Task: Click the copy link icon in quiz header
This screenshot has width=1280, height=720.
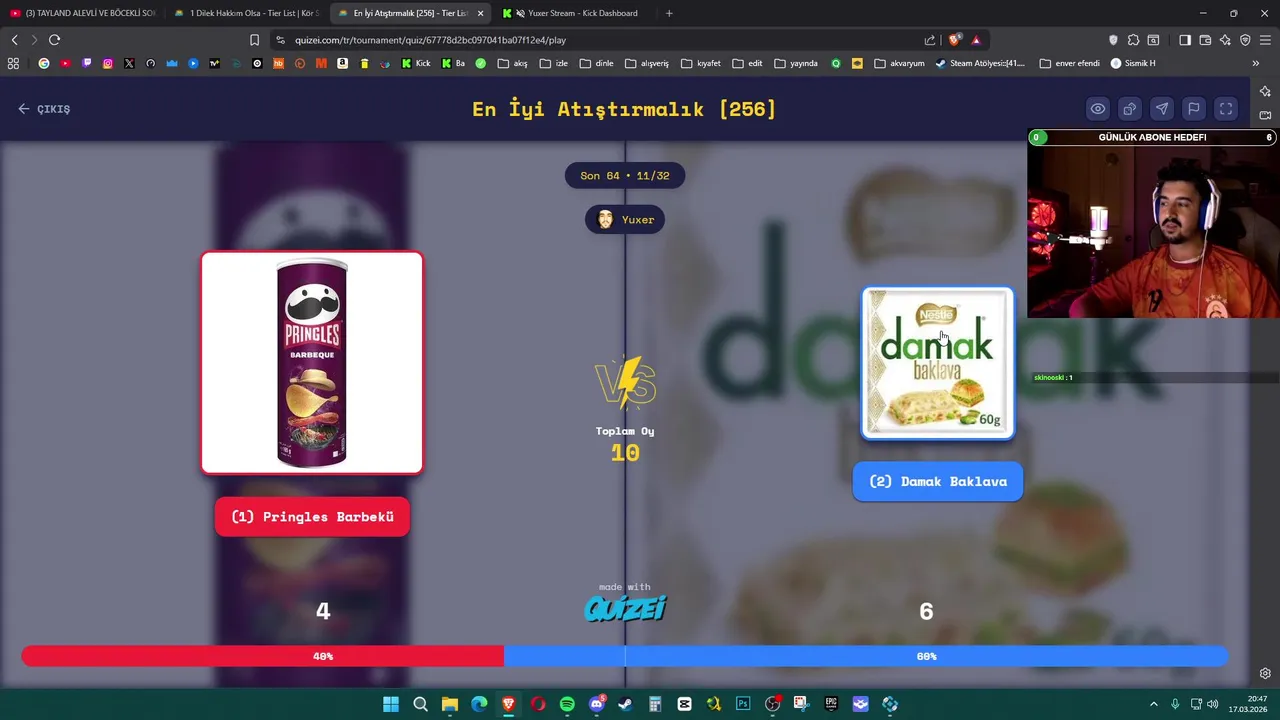Action: [1130, 109]
